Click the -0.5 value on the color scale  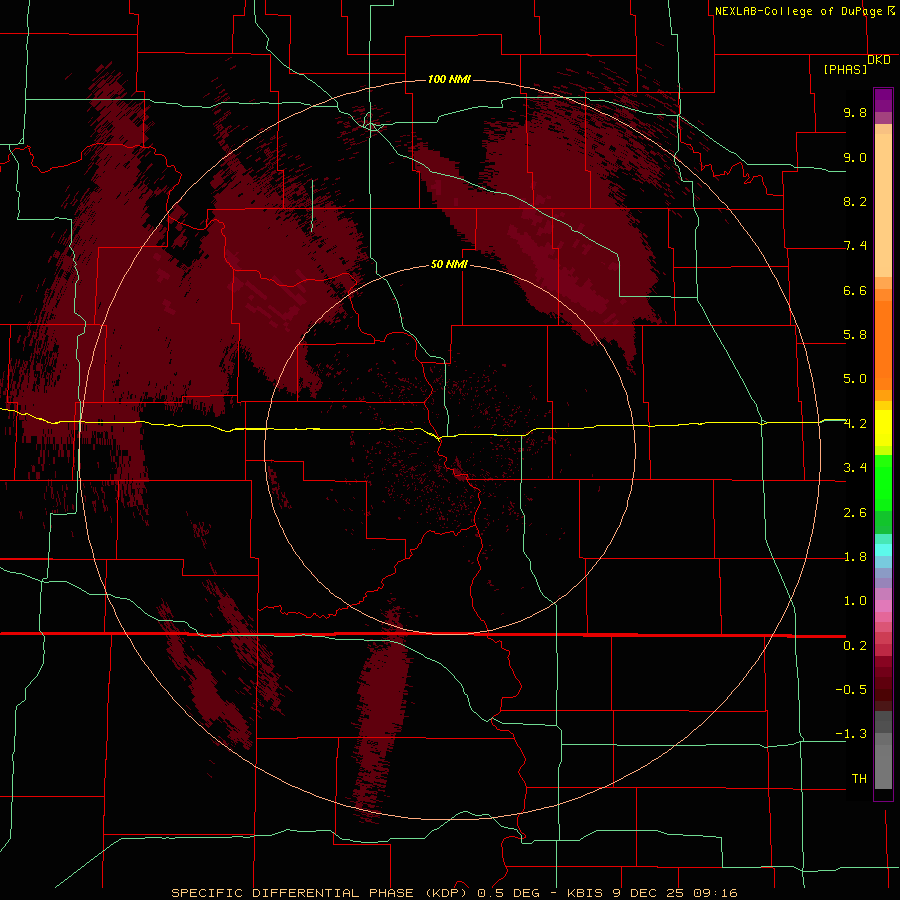[x=851, y=690]
